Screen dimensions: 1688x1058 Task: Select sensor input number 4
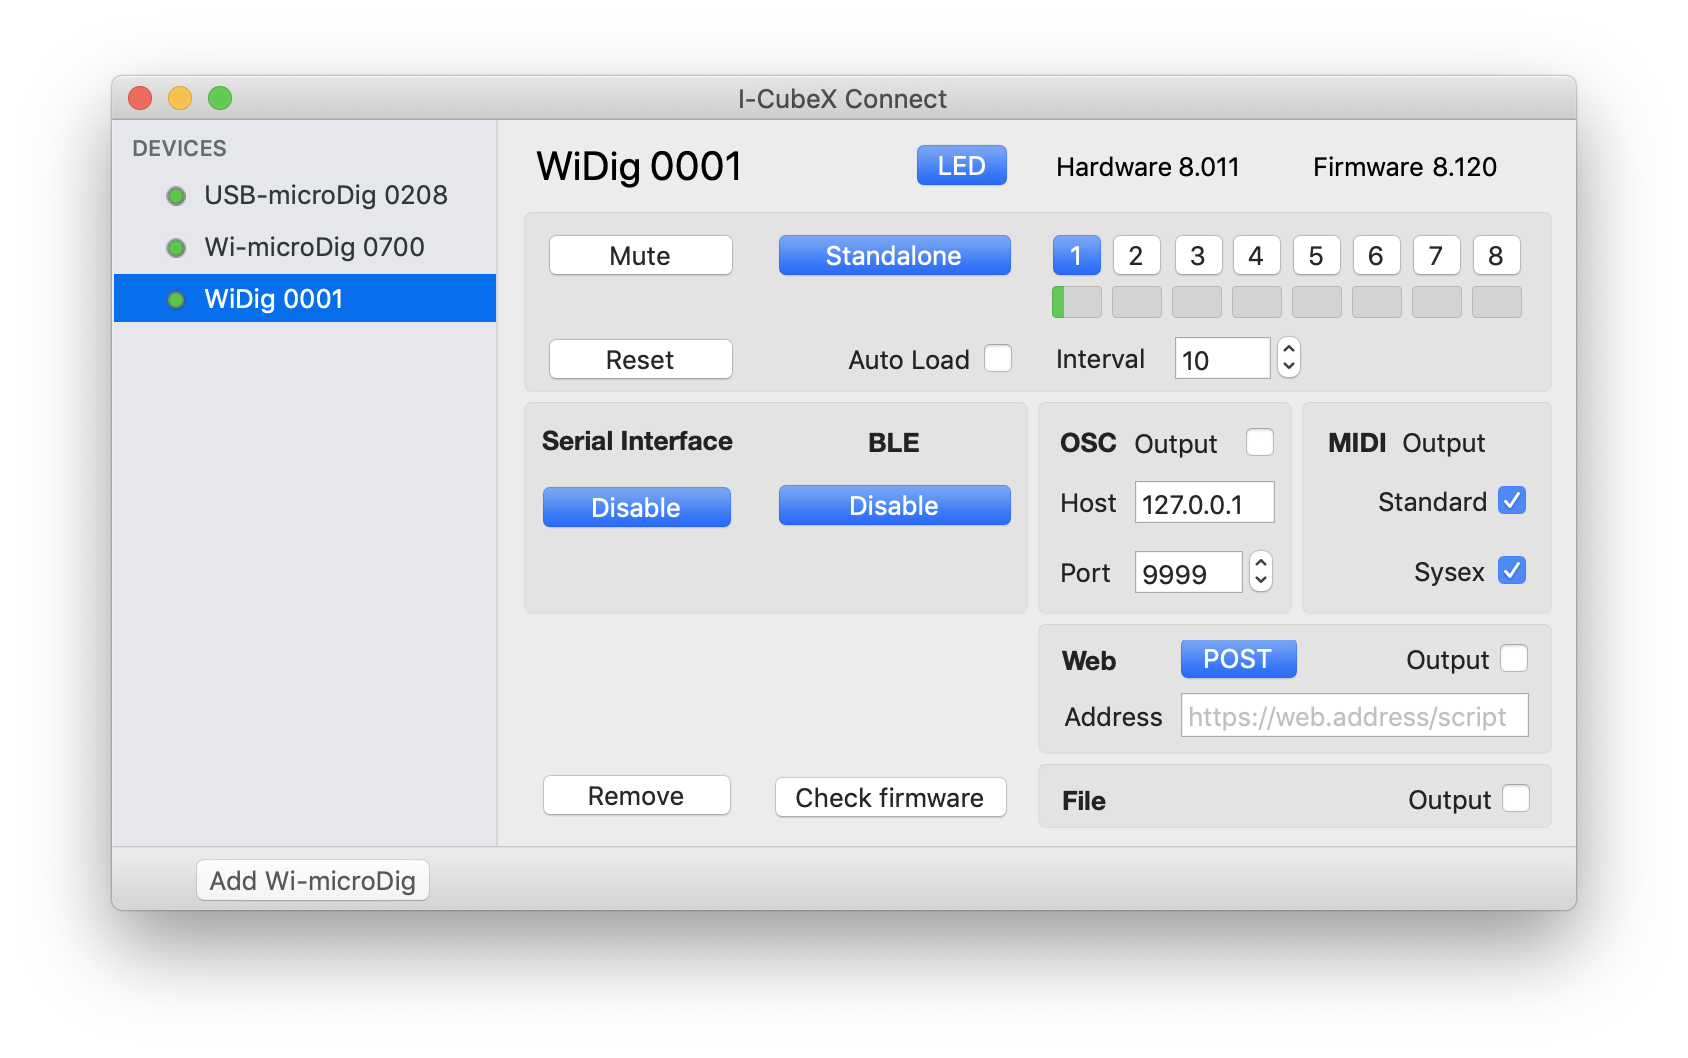1256,256
